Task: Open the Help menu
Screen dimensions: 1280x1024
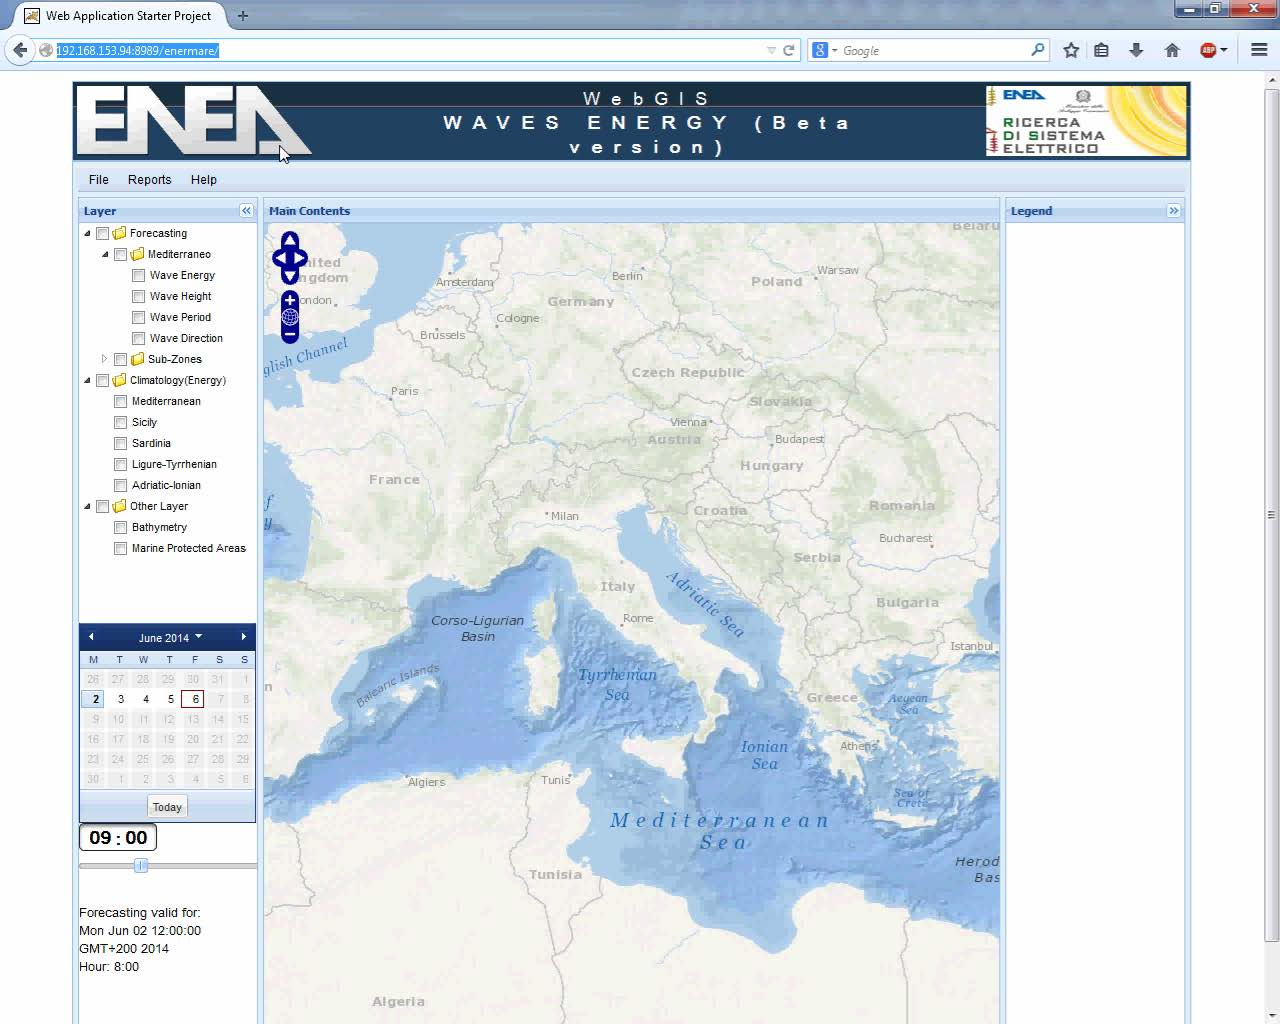Action: click(204, 179)
